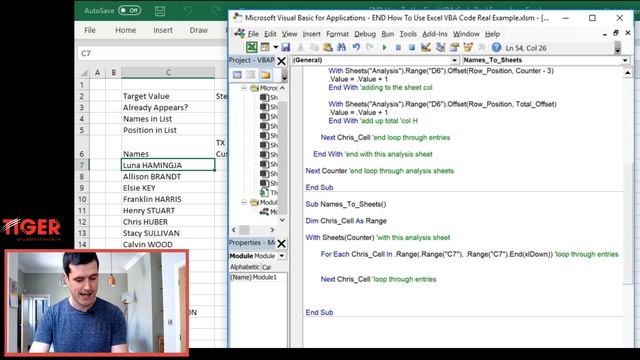Viewport: 640px width, 360px height.
Task: Toggle Design Mode icon in the toolbar
Action: (x=426, y=47)
